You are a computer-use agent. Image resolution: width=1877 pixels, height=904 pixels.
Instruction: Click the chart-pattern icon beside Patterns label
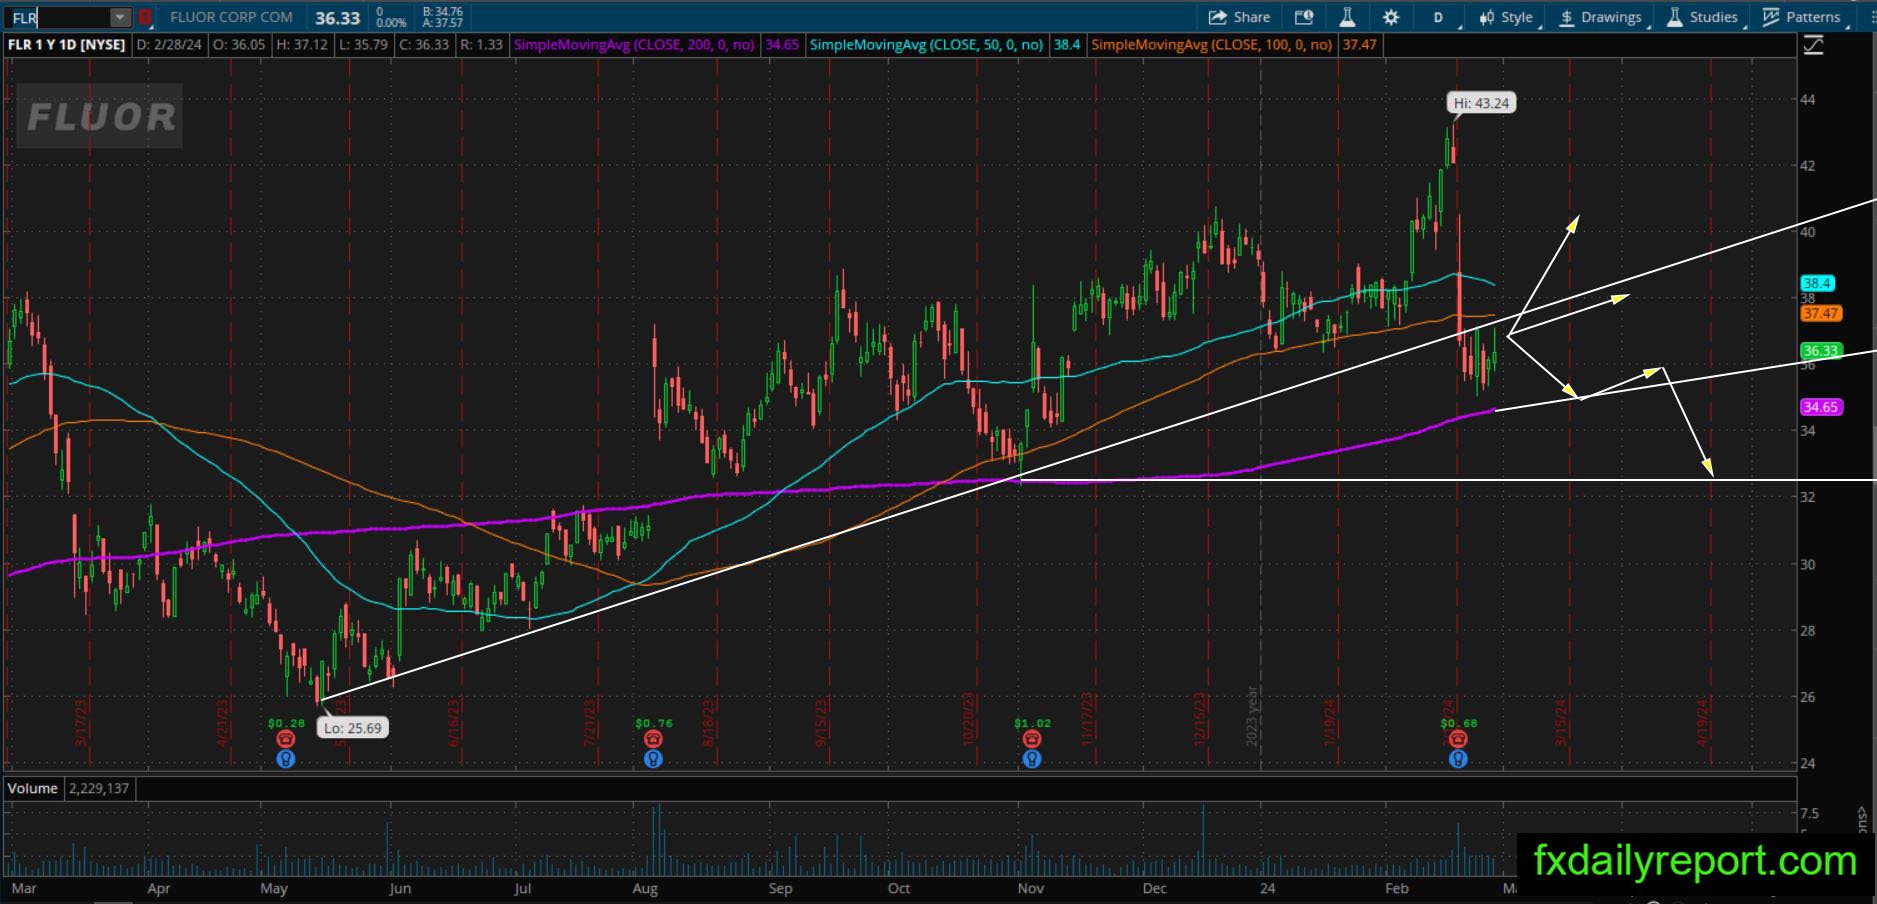(1770, 17)
